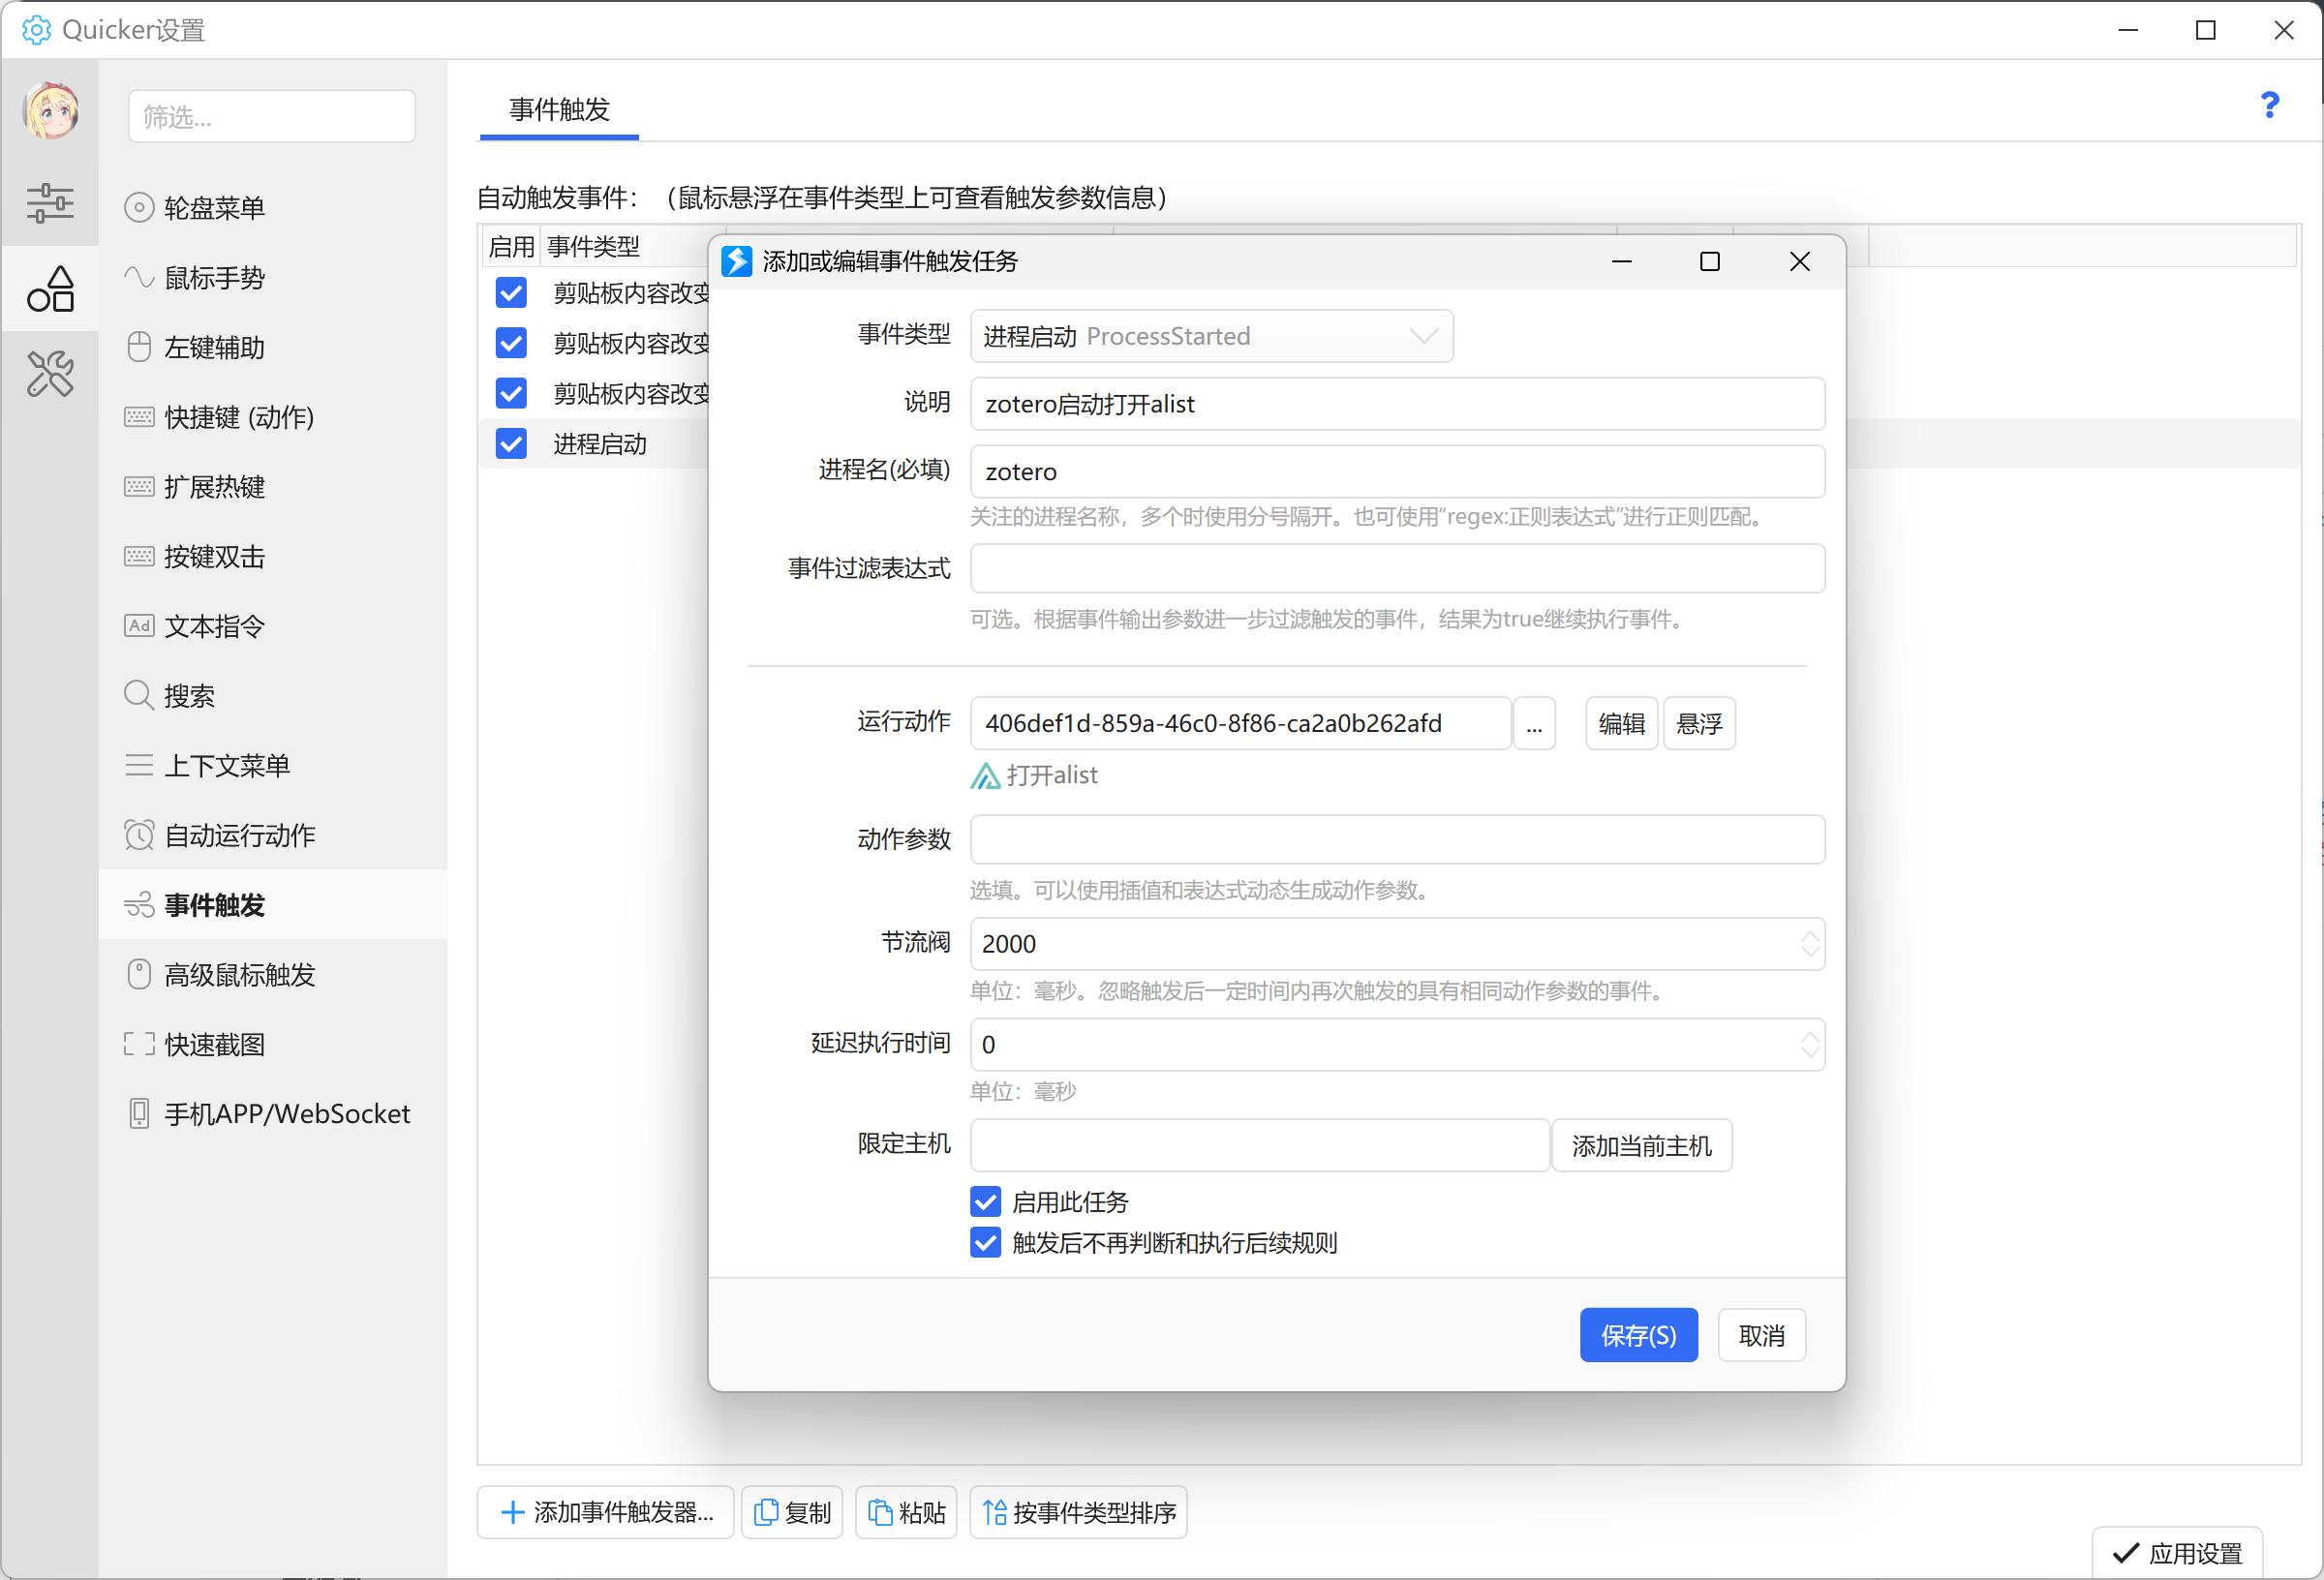Screen dimensions: 2324x1580
Task: Click 添加事件触发器 button
Action: [606, 1512]
